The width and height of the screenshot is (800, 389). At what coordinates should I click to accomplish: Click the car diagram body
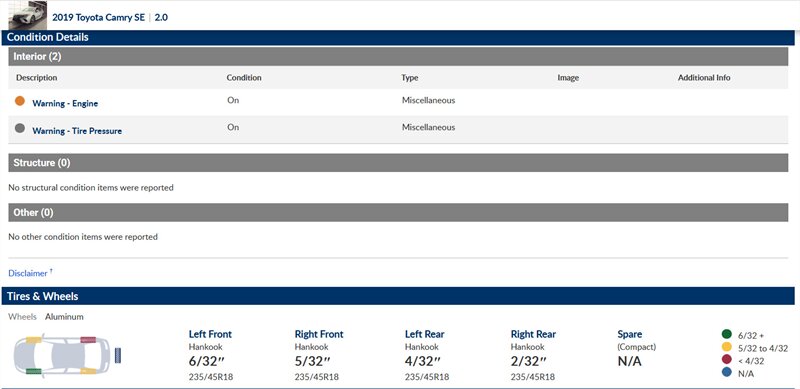(x=61, y=355)
